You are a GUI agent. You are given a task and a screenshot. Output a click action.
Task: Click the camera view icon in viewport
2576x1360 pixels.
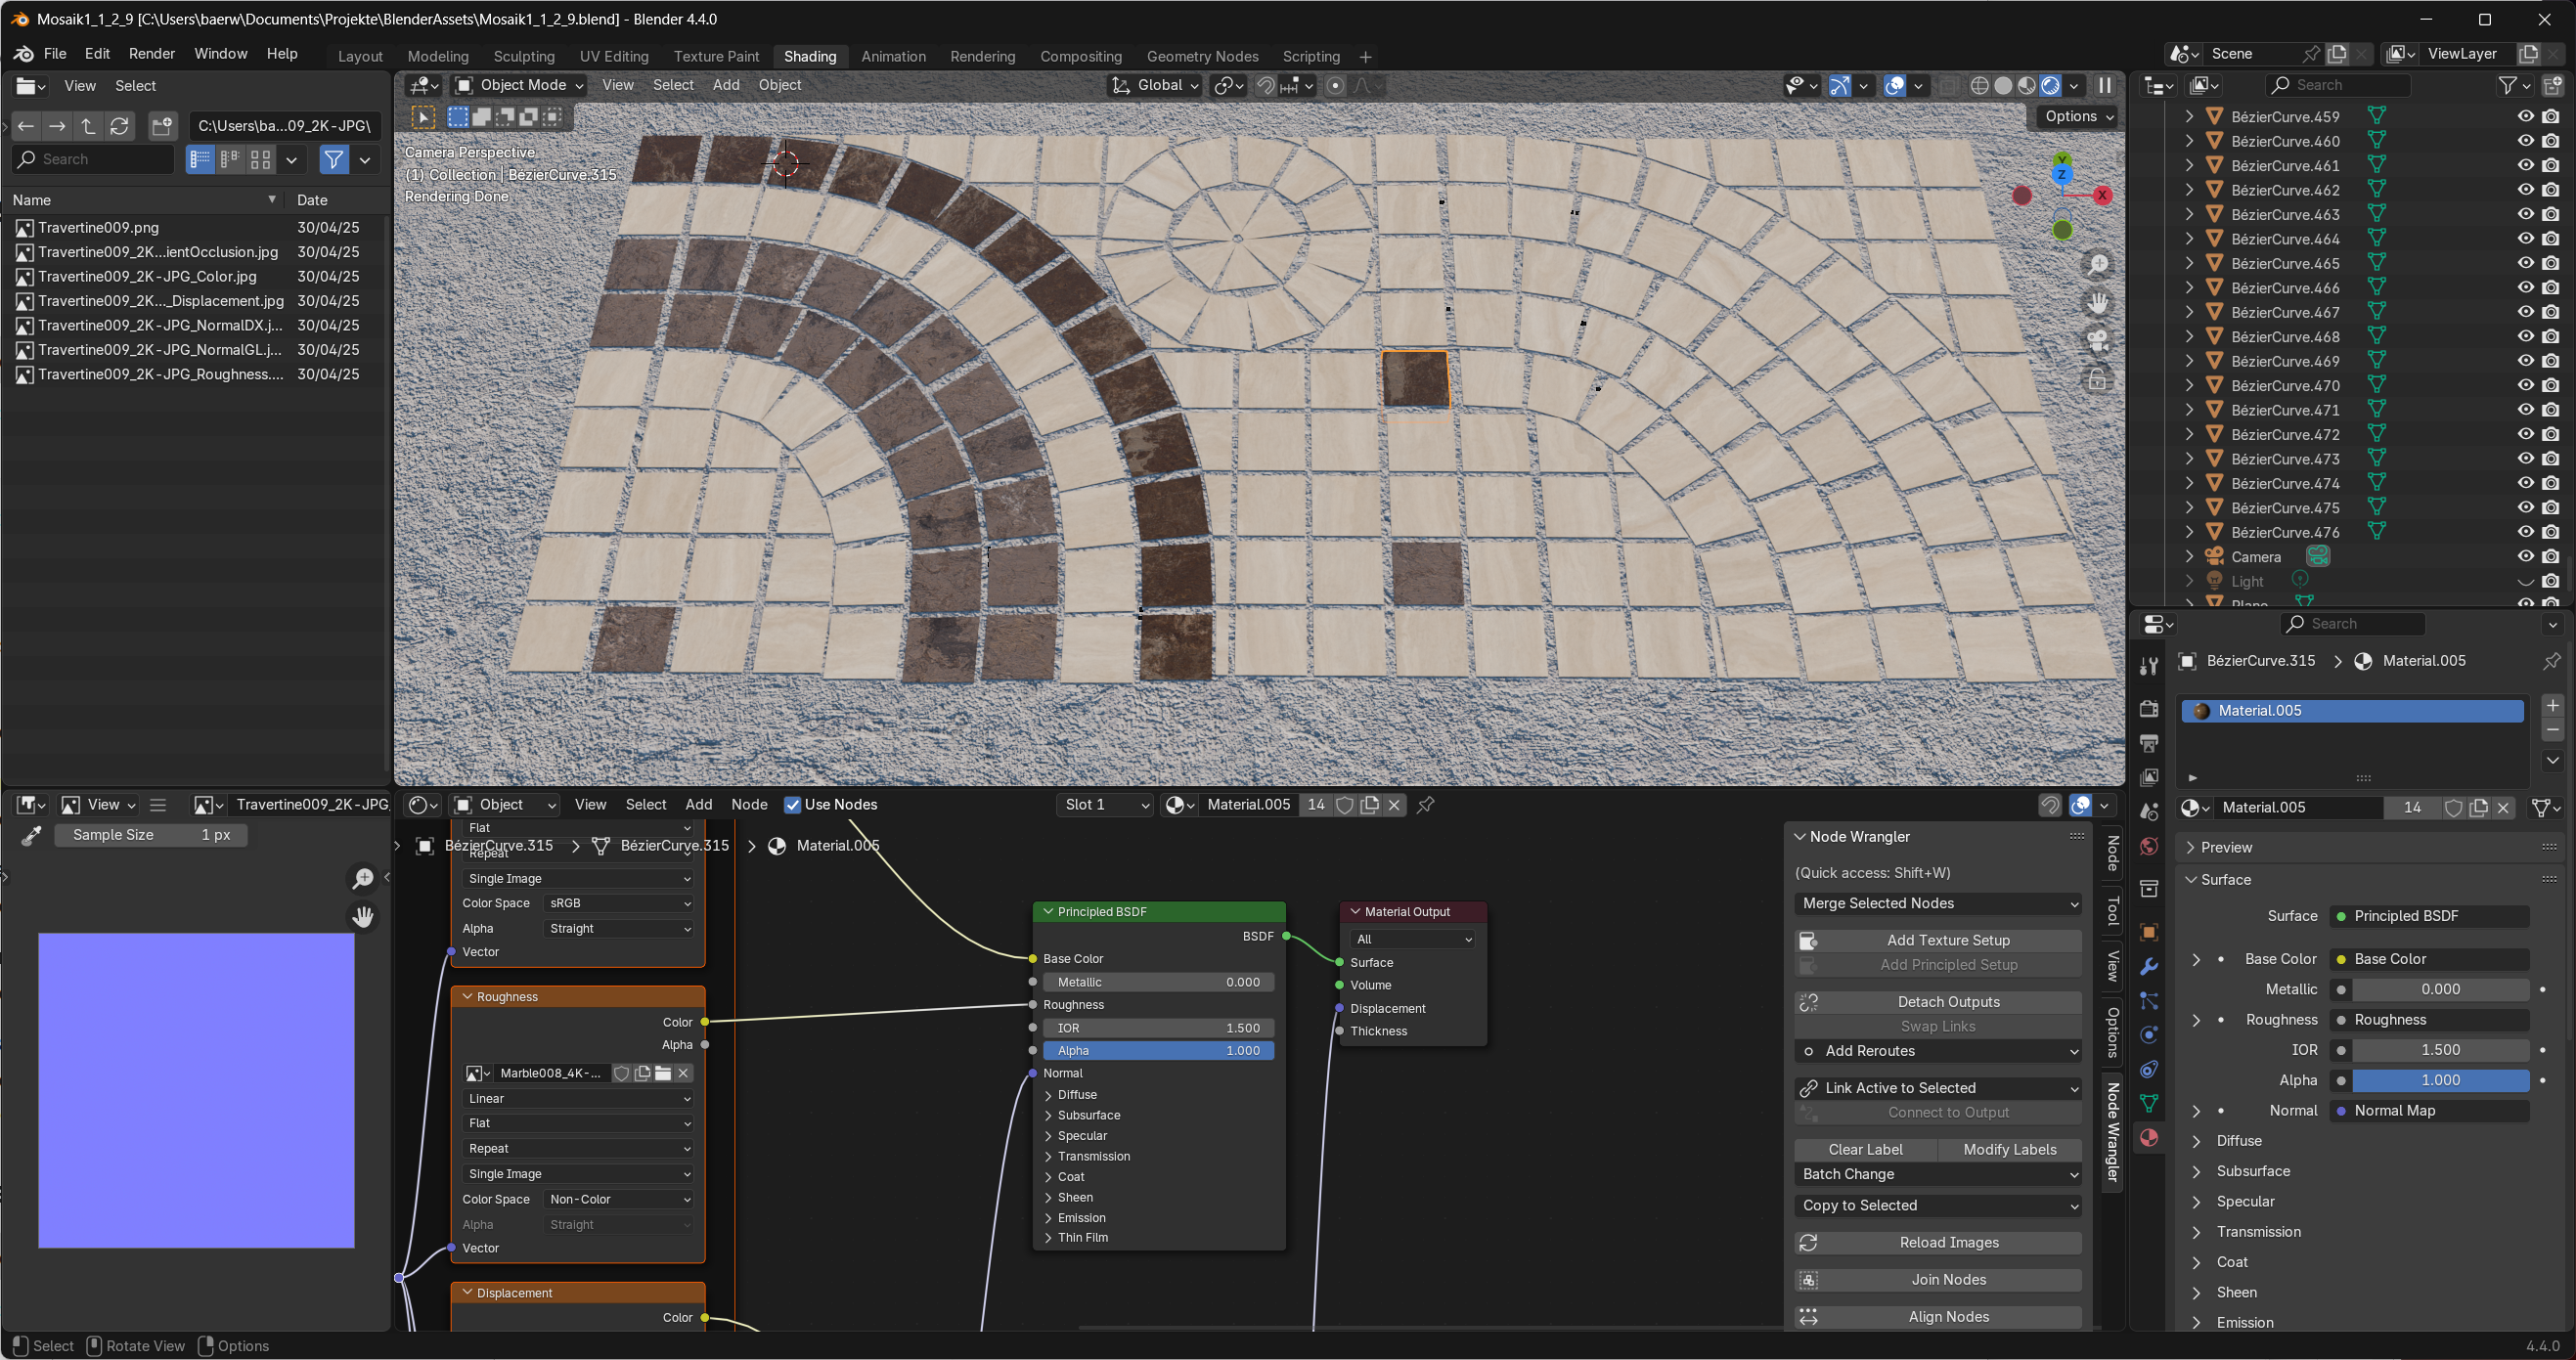[x=2097, y=341]
